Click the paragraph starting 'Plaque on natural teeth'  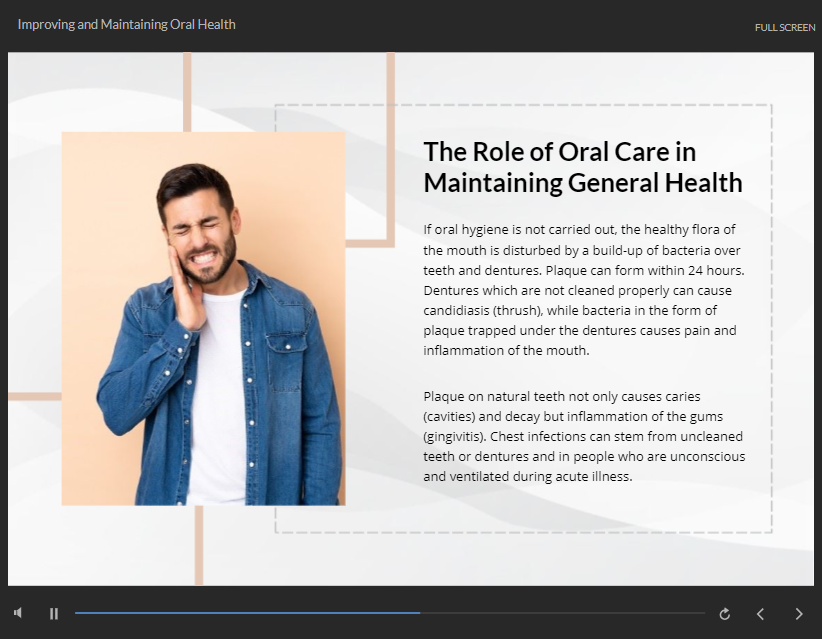click(584, 436)
